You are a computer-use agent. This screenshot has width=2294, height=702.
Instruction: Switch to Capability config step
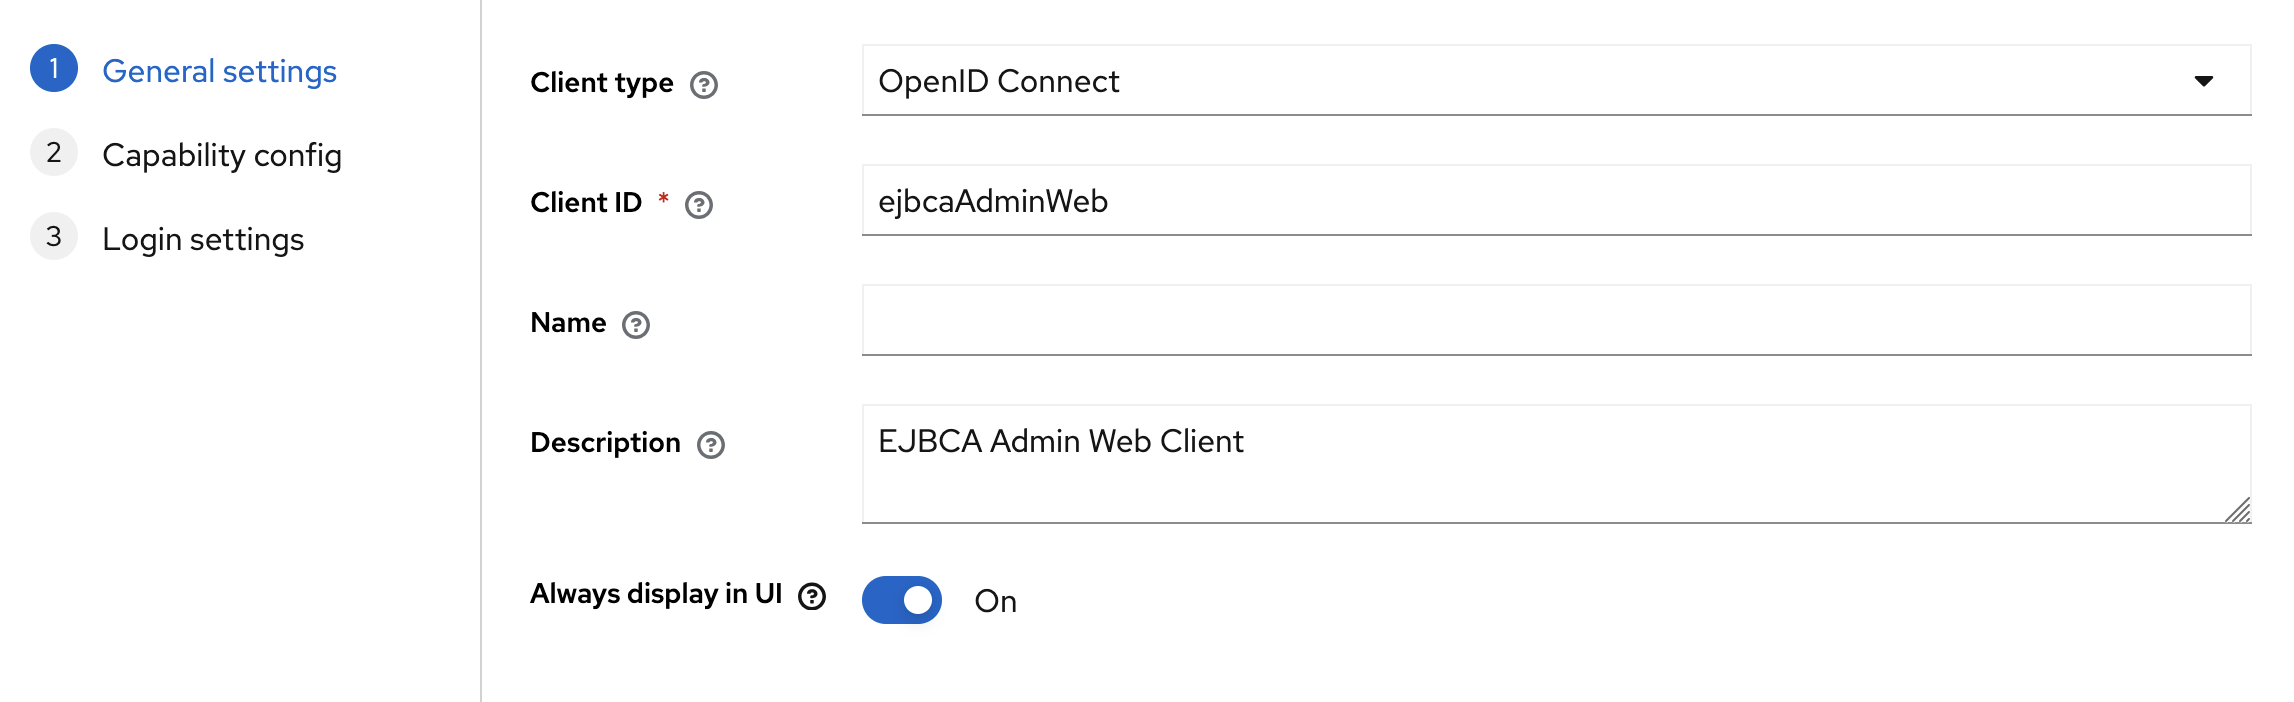click(x=222, y=156)
